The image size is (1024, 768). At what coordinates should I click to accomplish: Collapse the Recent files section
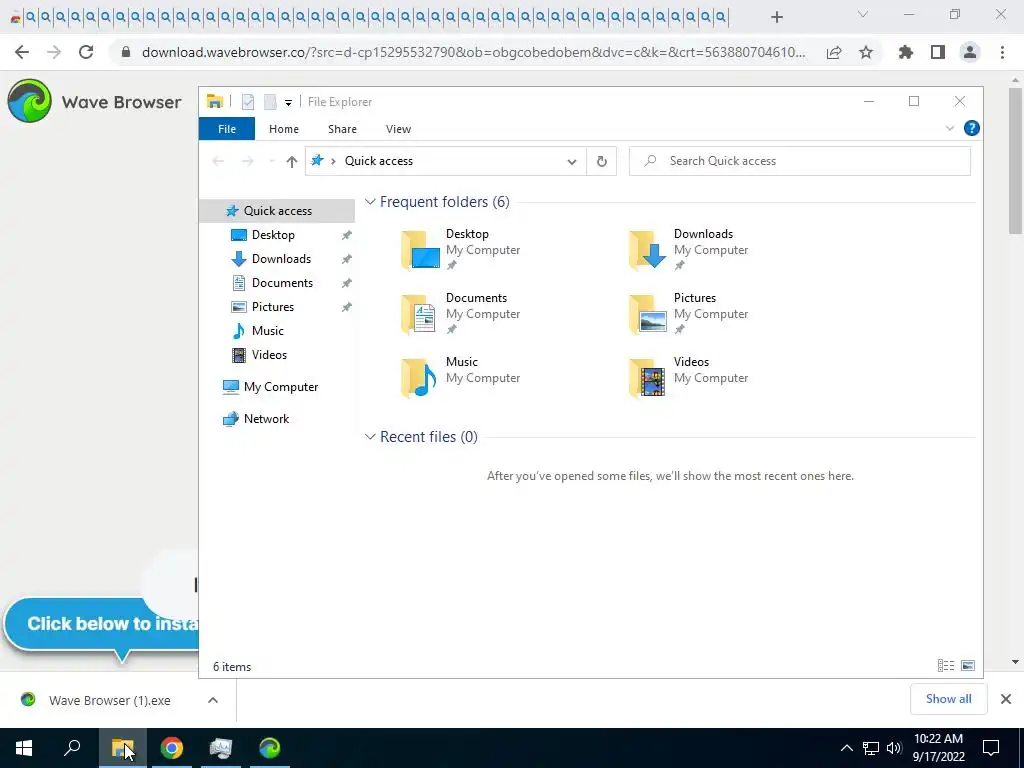(370, 437)
